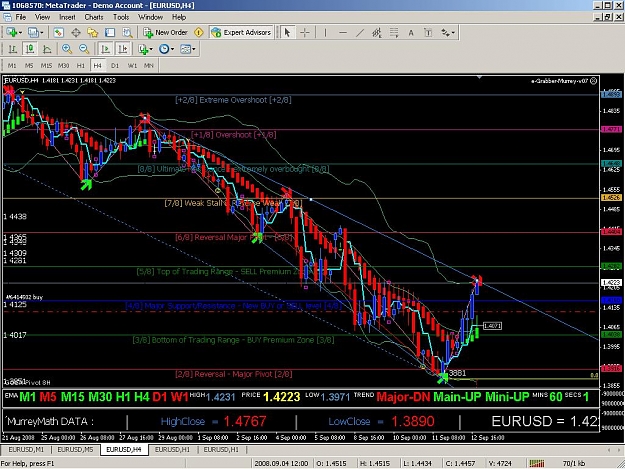Switch to the EURUSD,M1 chart tab
The width and height of the screenshot is (625, 469).
click(26, 449)
